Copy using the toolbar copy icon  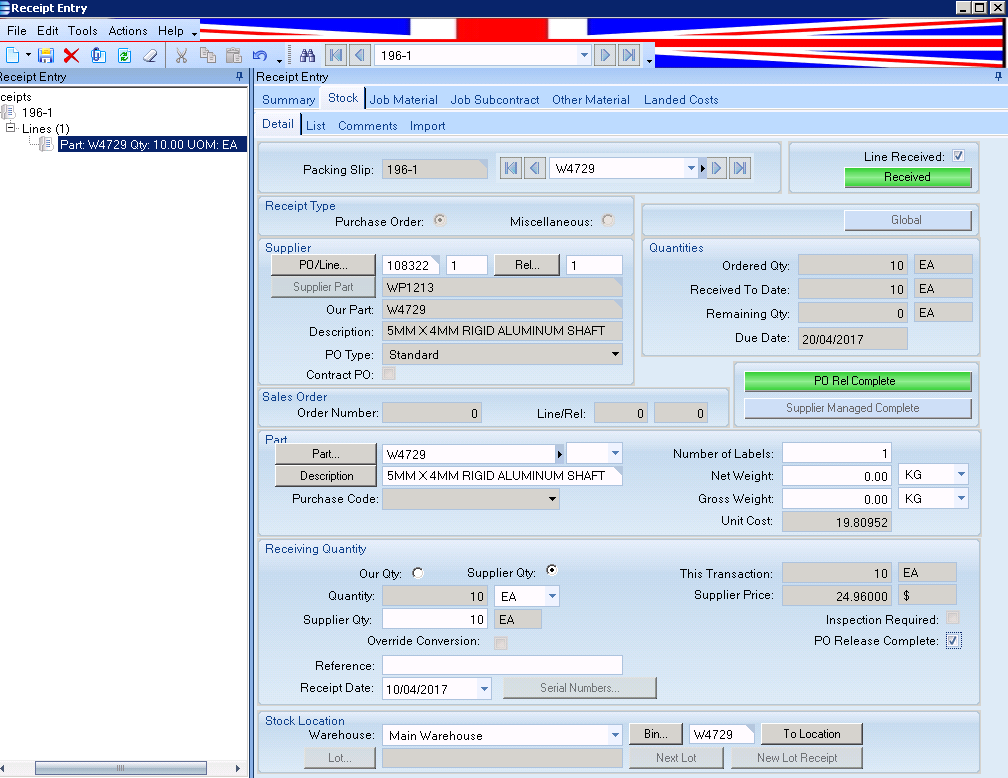[208, 55]
